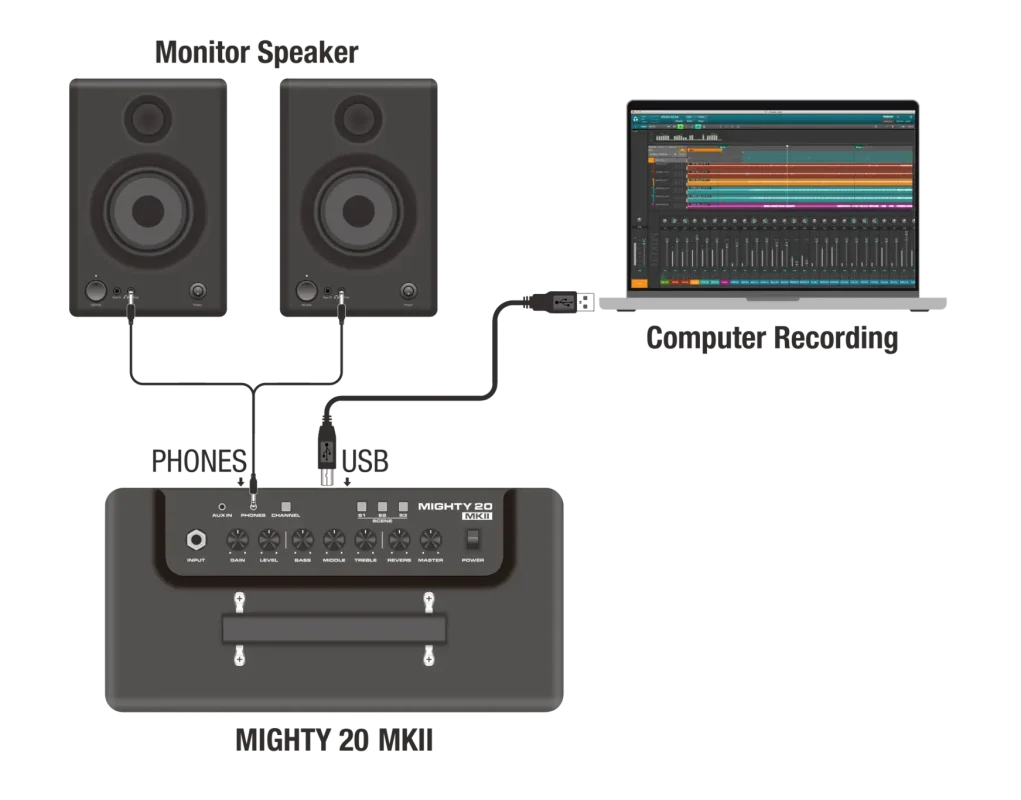Viewport: 1021px width, 800px height.
Task: Click the right speaker's Aux In jack
Action: click(x=328, y=292)
